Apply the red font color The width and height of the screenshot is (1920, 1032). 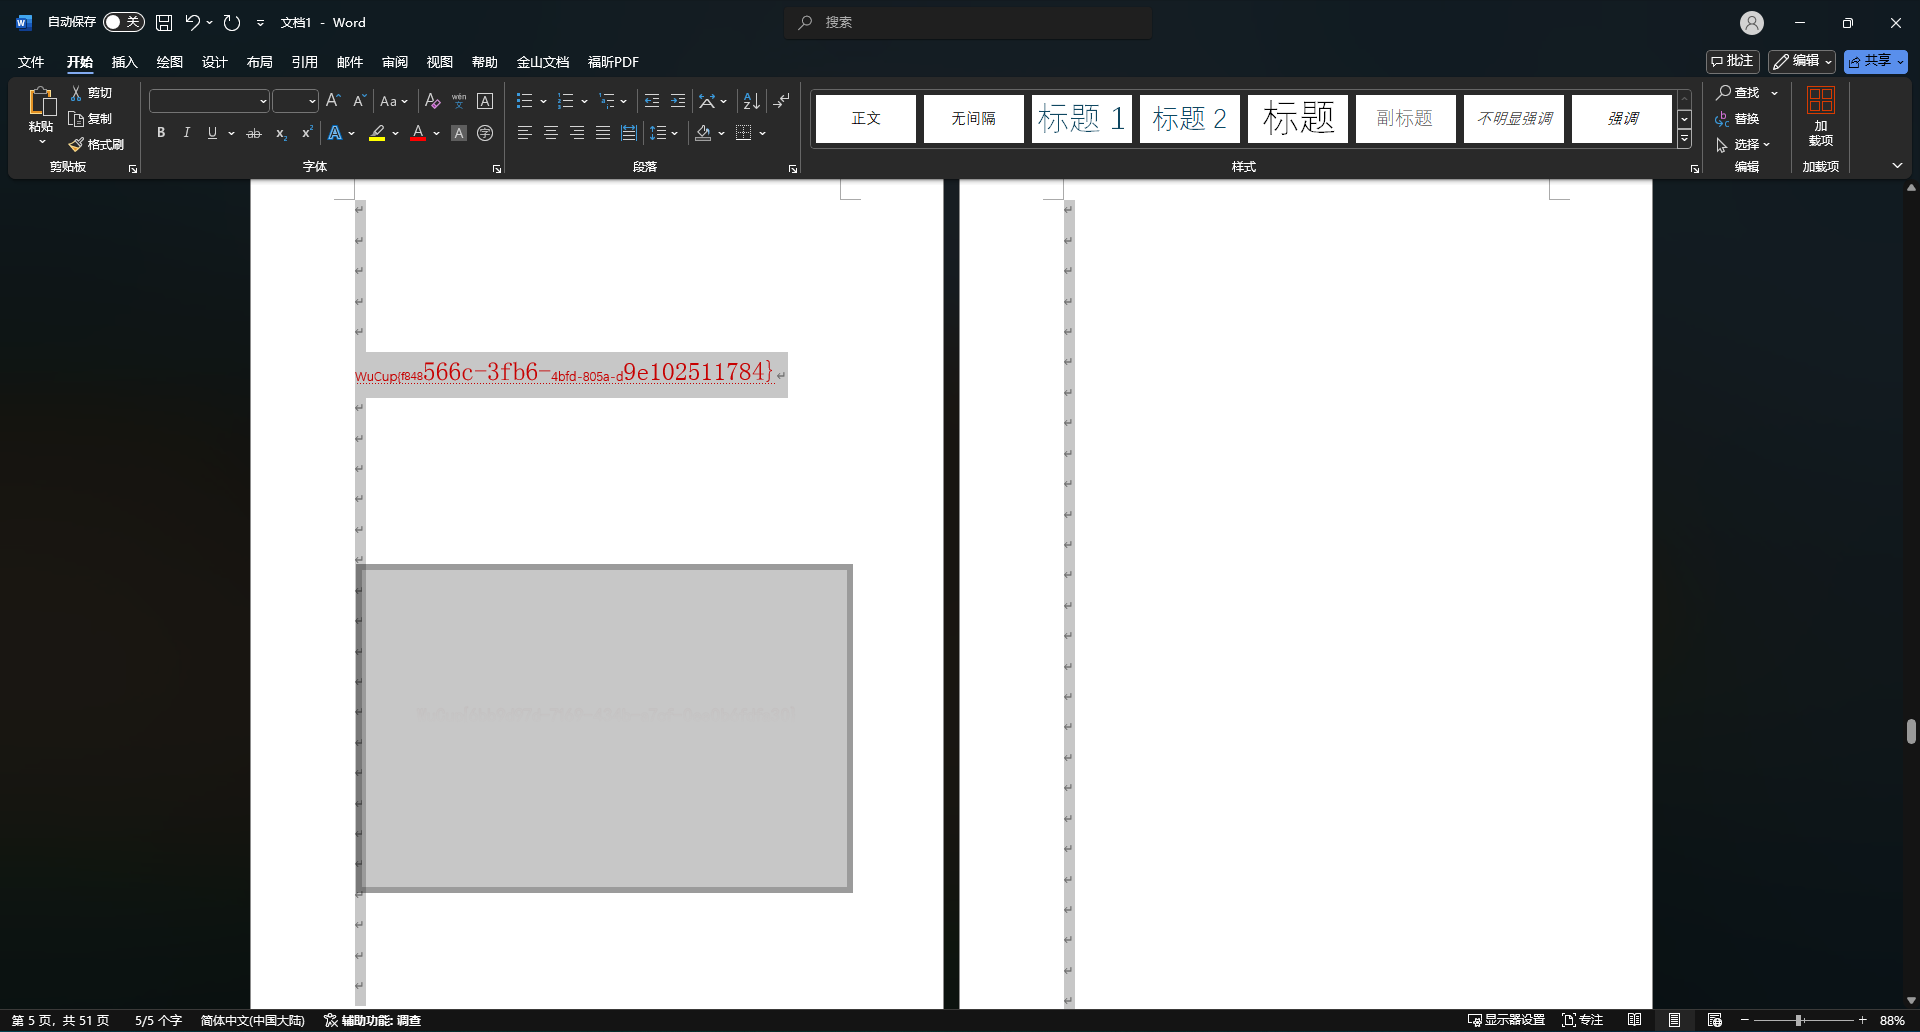coord(418,133)
